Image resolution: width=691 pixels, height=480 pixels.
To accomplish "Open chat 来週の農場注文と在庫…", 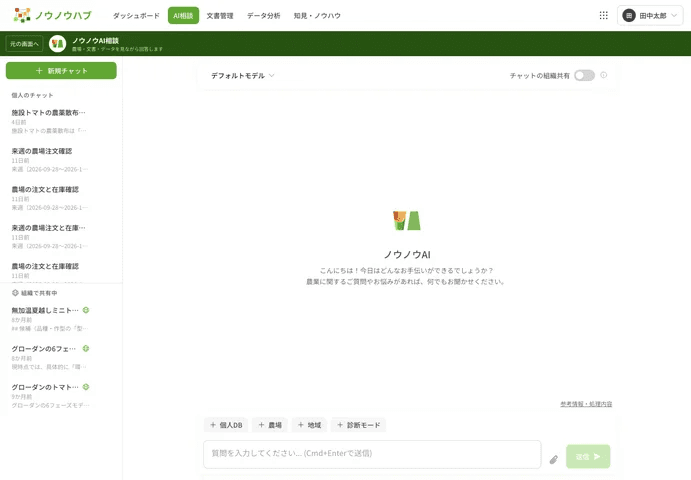I will (x=61, y=236).
